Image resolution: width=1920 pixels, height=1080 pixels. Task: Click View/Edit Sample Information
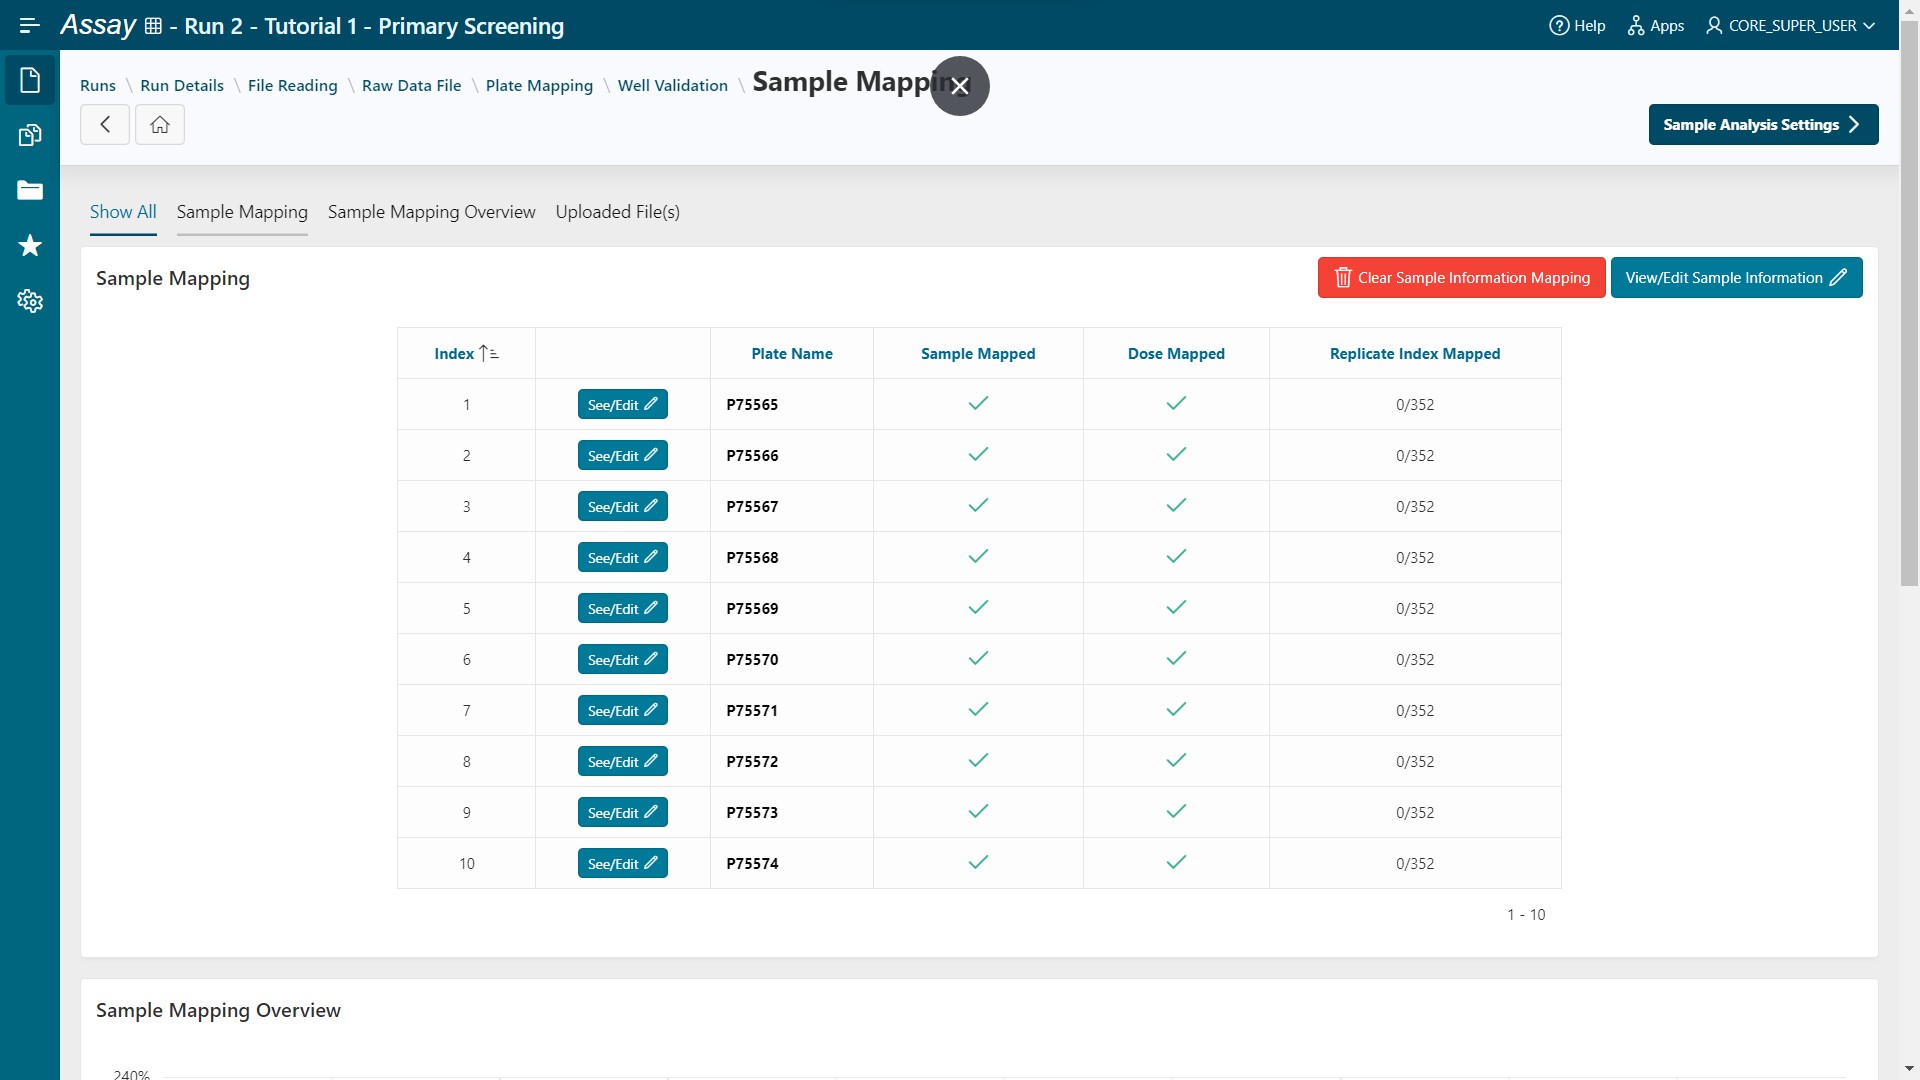(x=1736, y=278)
